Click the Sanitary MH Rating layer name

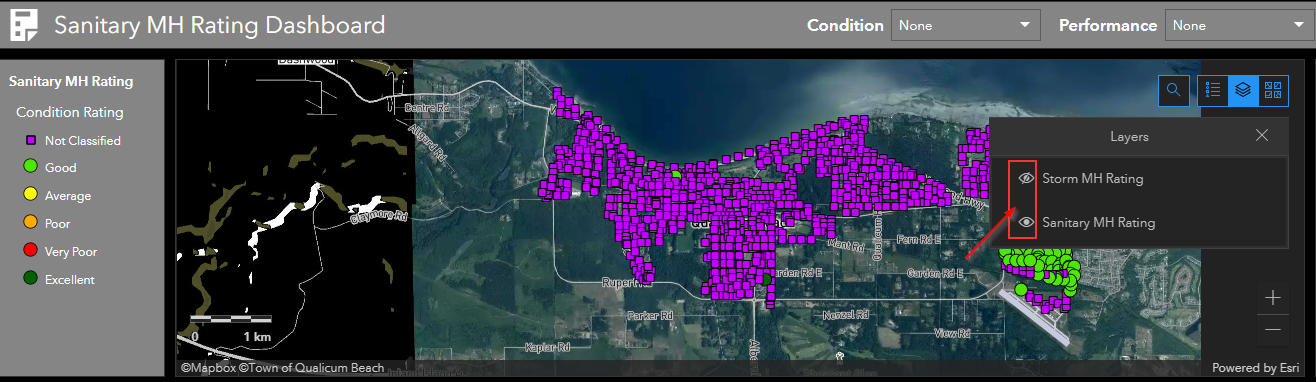tap(1098, 222)
